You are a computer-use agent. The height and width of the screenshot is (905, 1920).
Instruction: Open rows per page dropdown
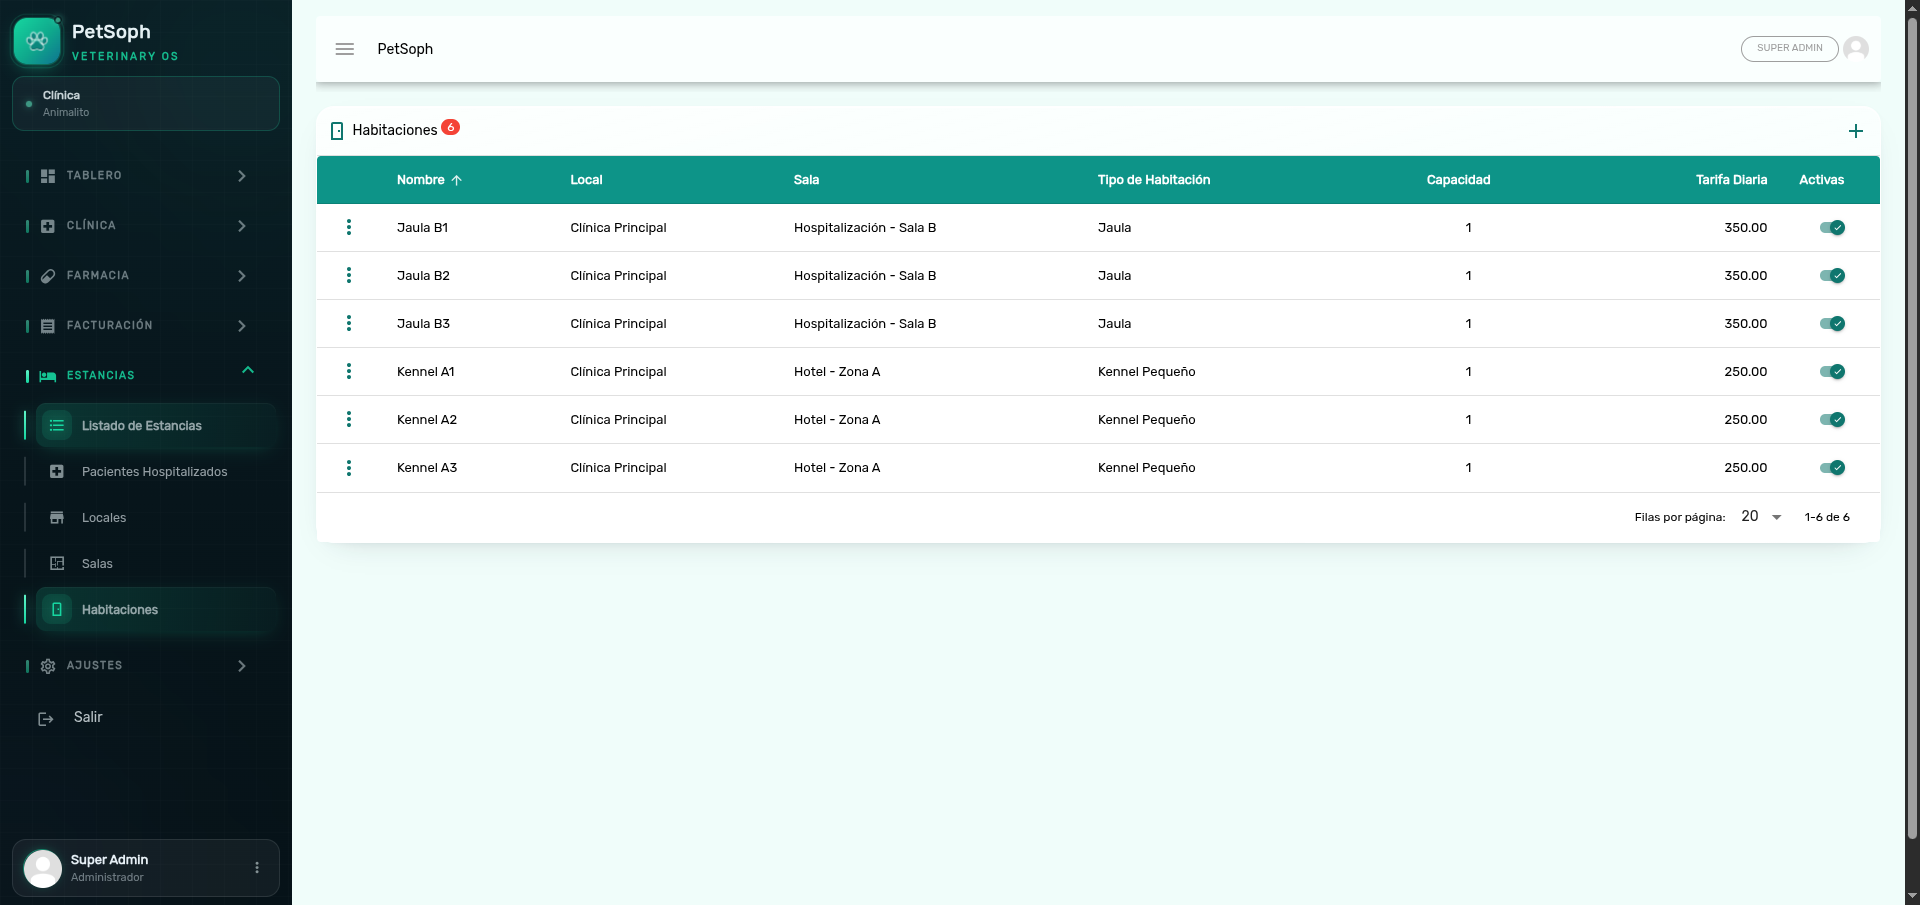pyautogui.click(x=1762, y=517)
